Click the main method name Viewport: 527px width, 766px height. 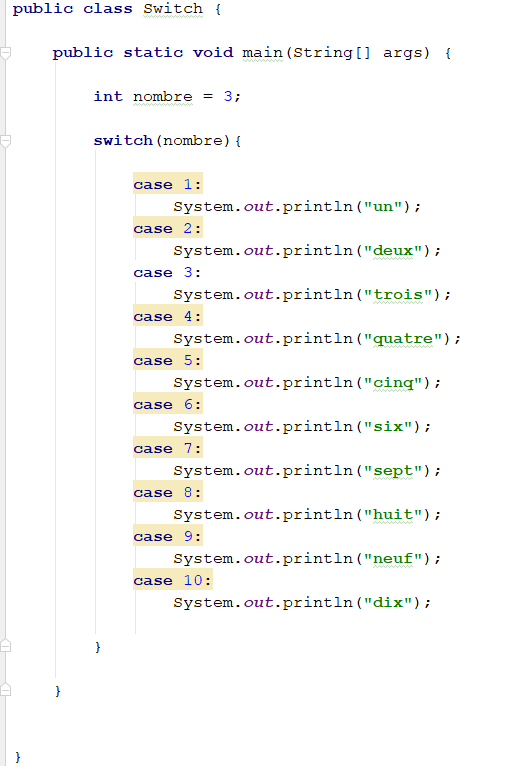coord(262,53)
